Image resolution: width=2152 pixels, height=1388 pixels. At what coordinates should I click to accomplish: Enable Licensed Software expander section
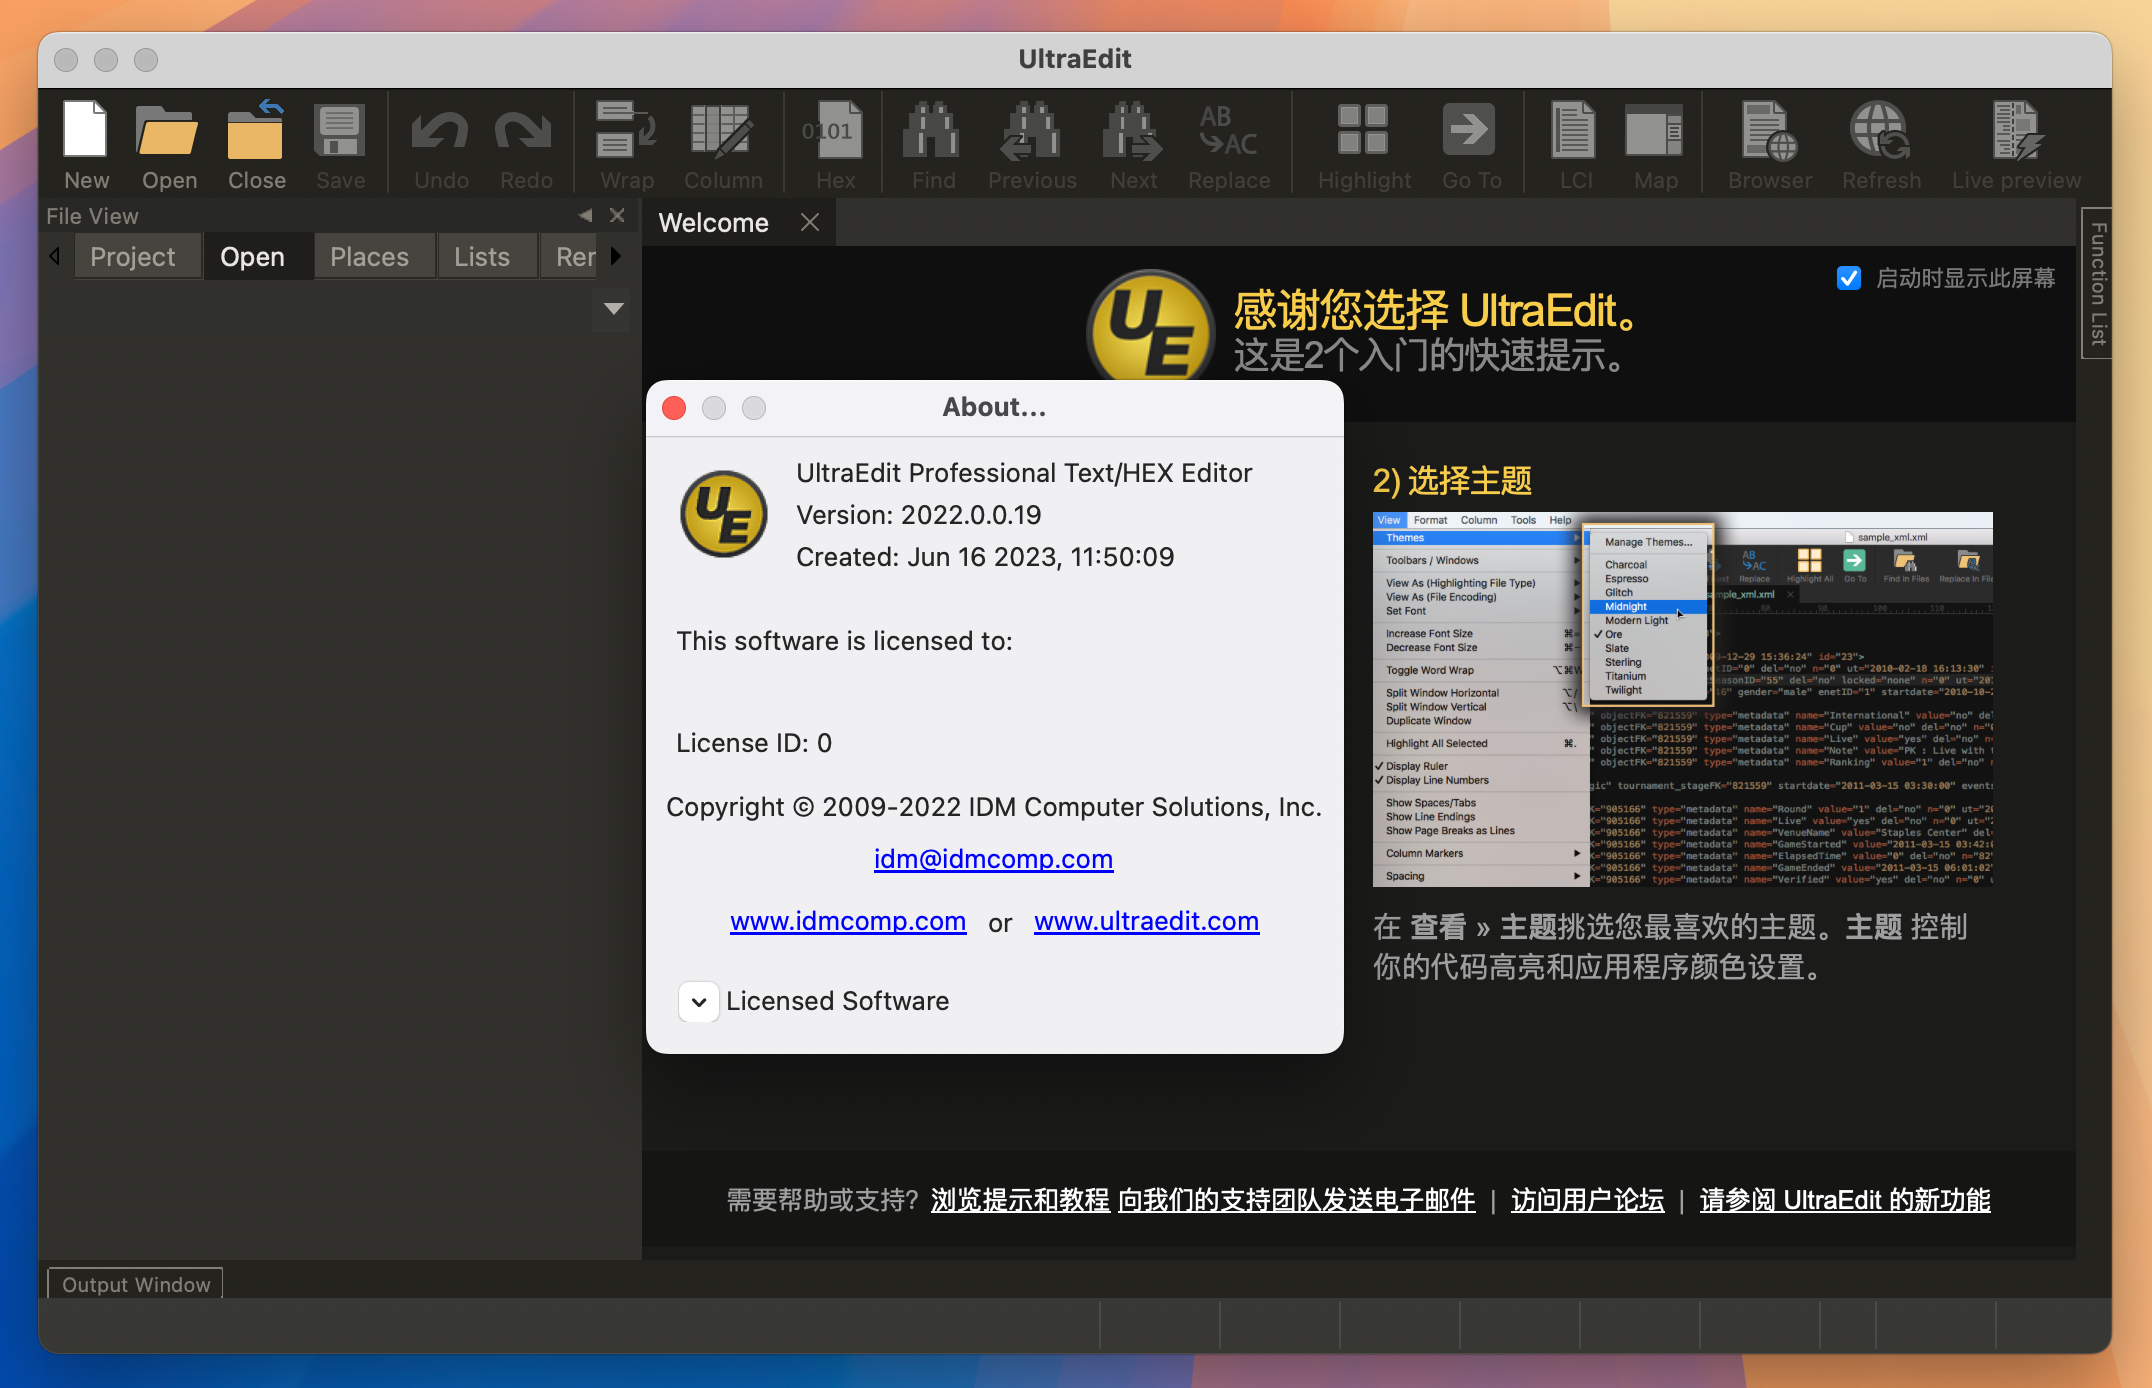pos(696,999)
